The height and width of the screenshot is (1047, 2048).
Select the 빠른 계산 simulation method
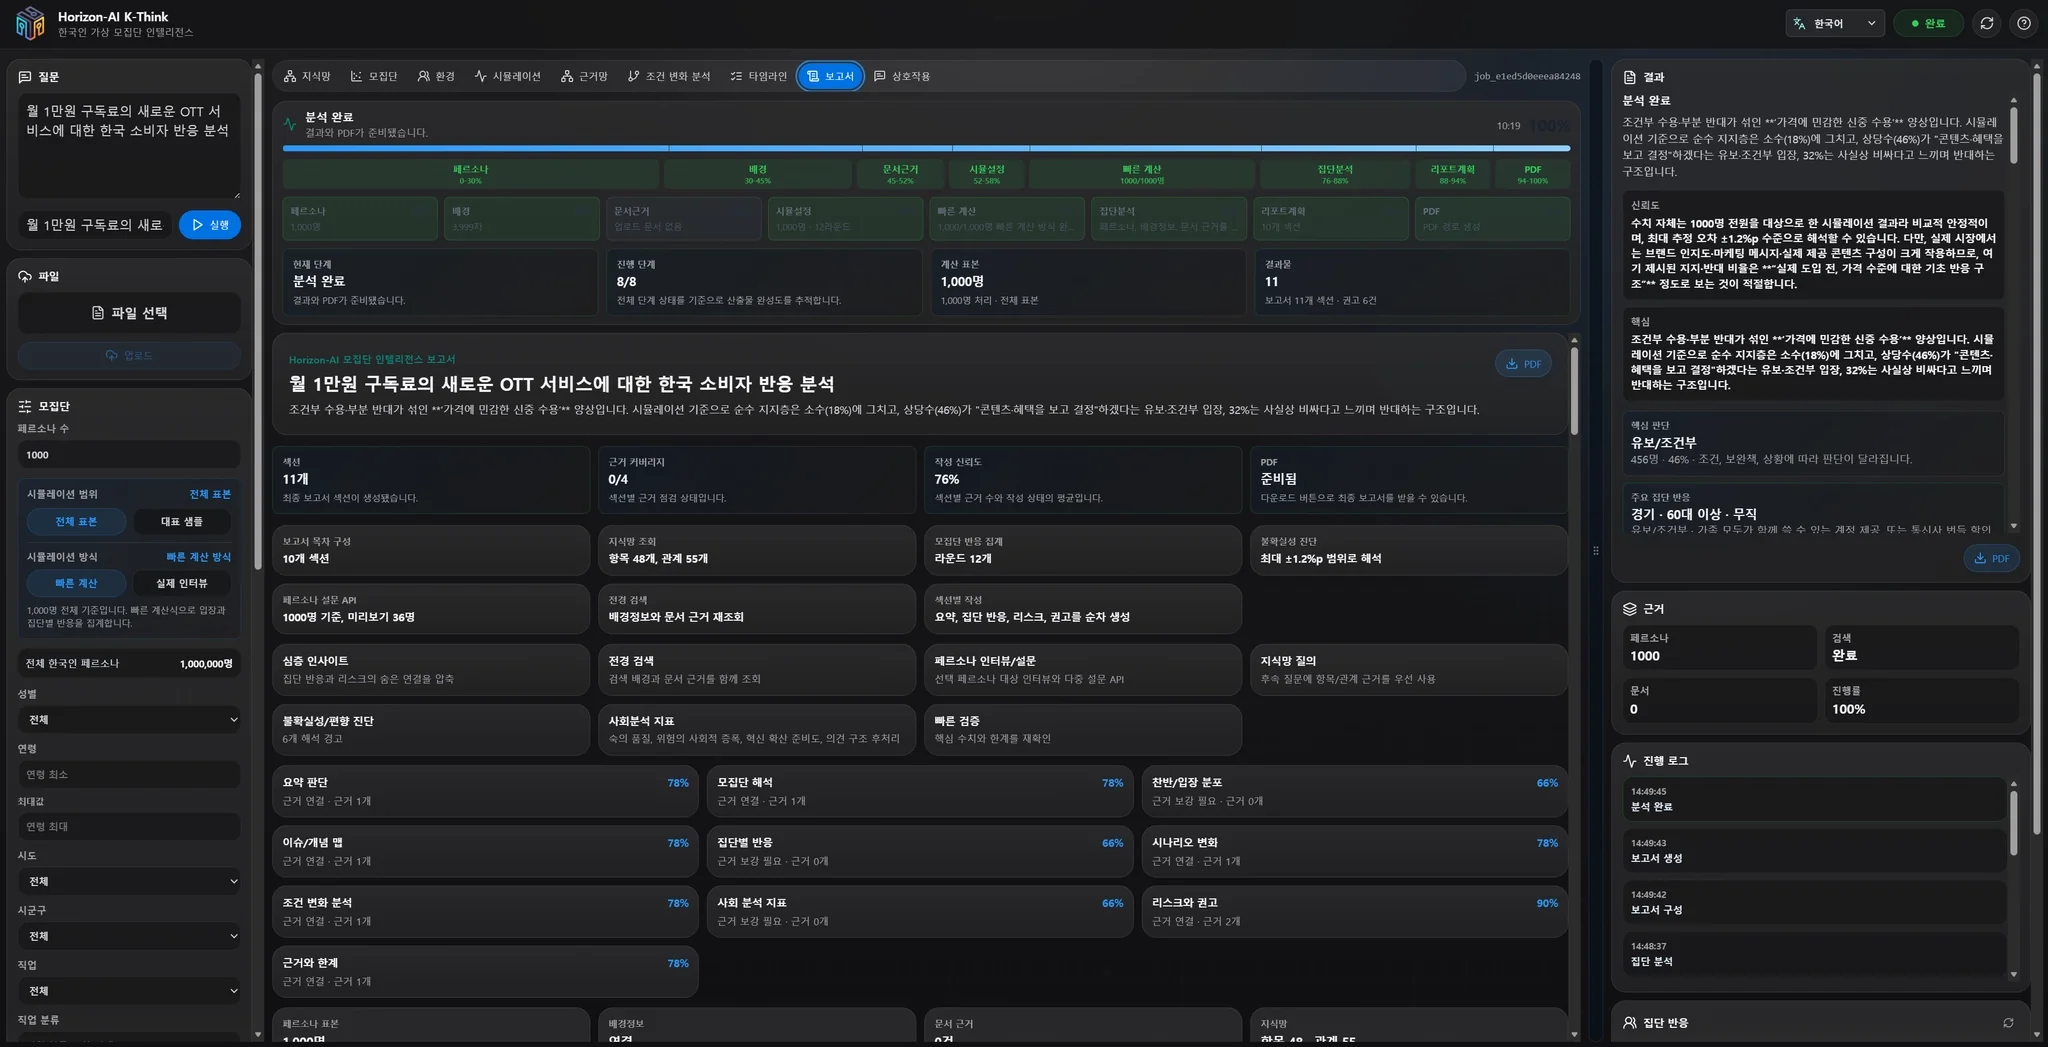(x=76, y=583)
